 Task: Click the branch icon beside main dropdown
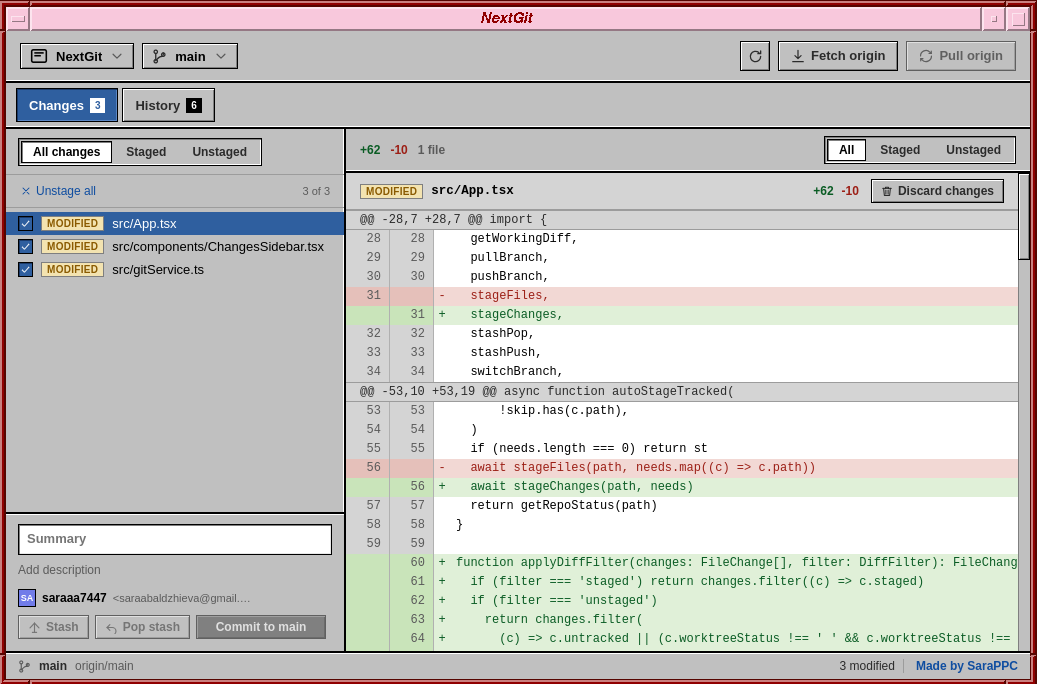coord(159,56)
